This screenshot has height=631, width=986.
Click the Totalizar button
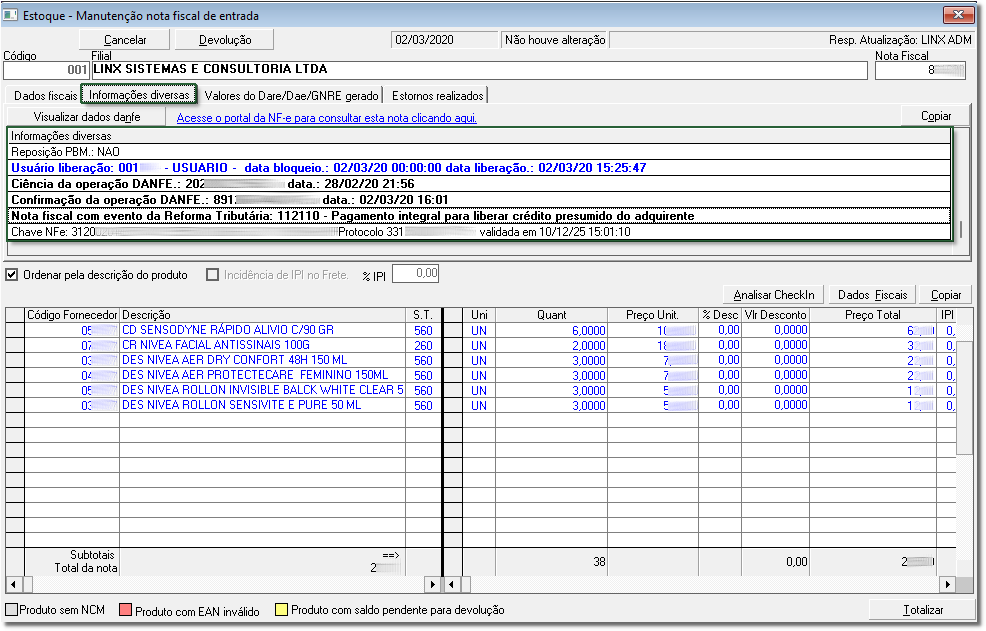pyautogui.click(x=922, y=610)
